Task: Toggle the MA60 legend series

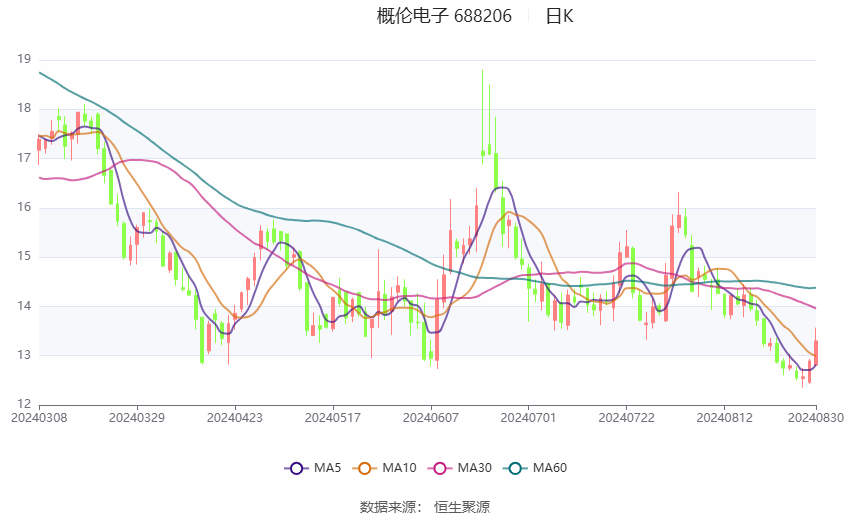Action: [535, 468]
